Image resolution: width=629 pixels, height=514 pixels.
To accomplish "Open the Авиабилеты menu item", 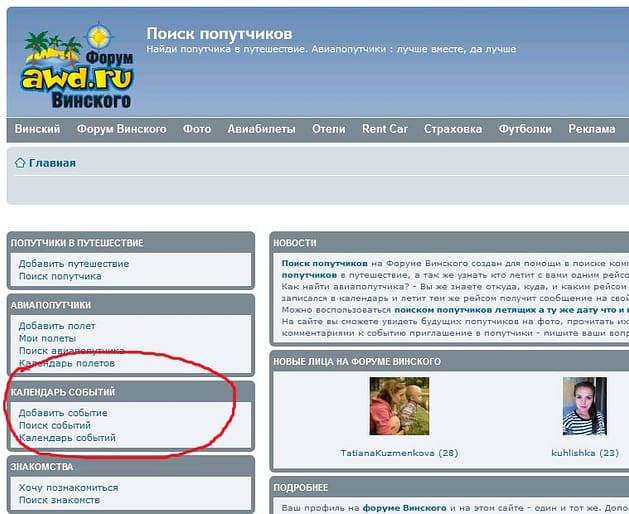I will (x=261, y=129).
